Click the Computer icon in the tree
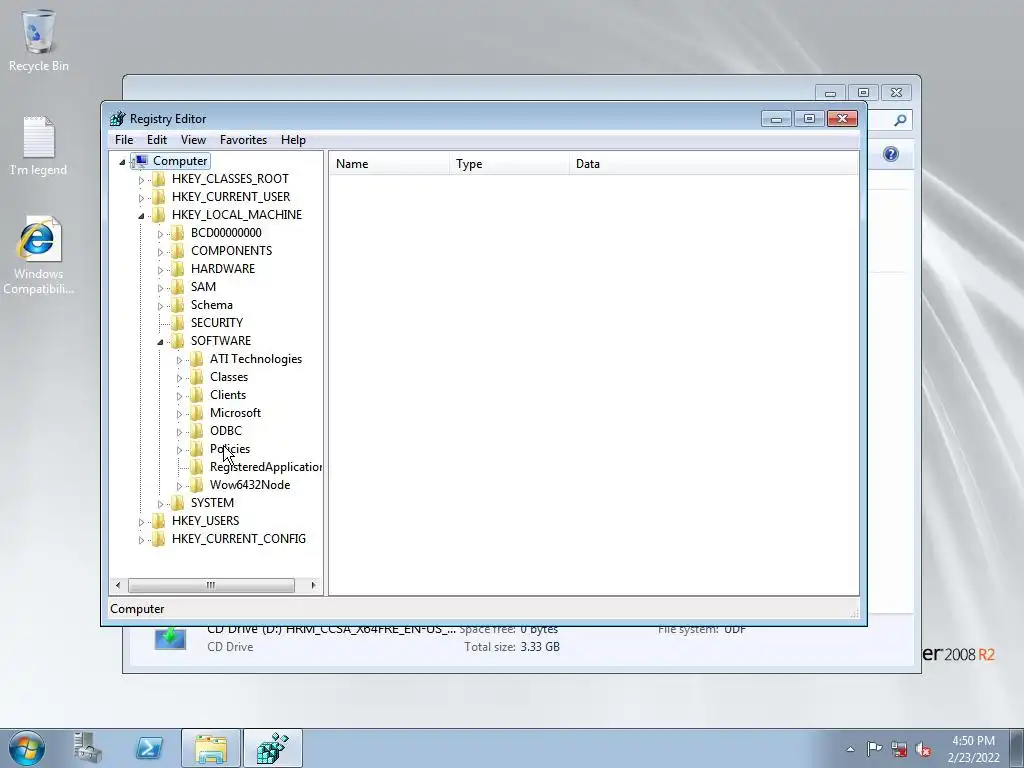 [140, 161]
